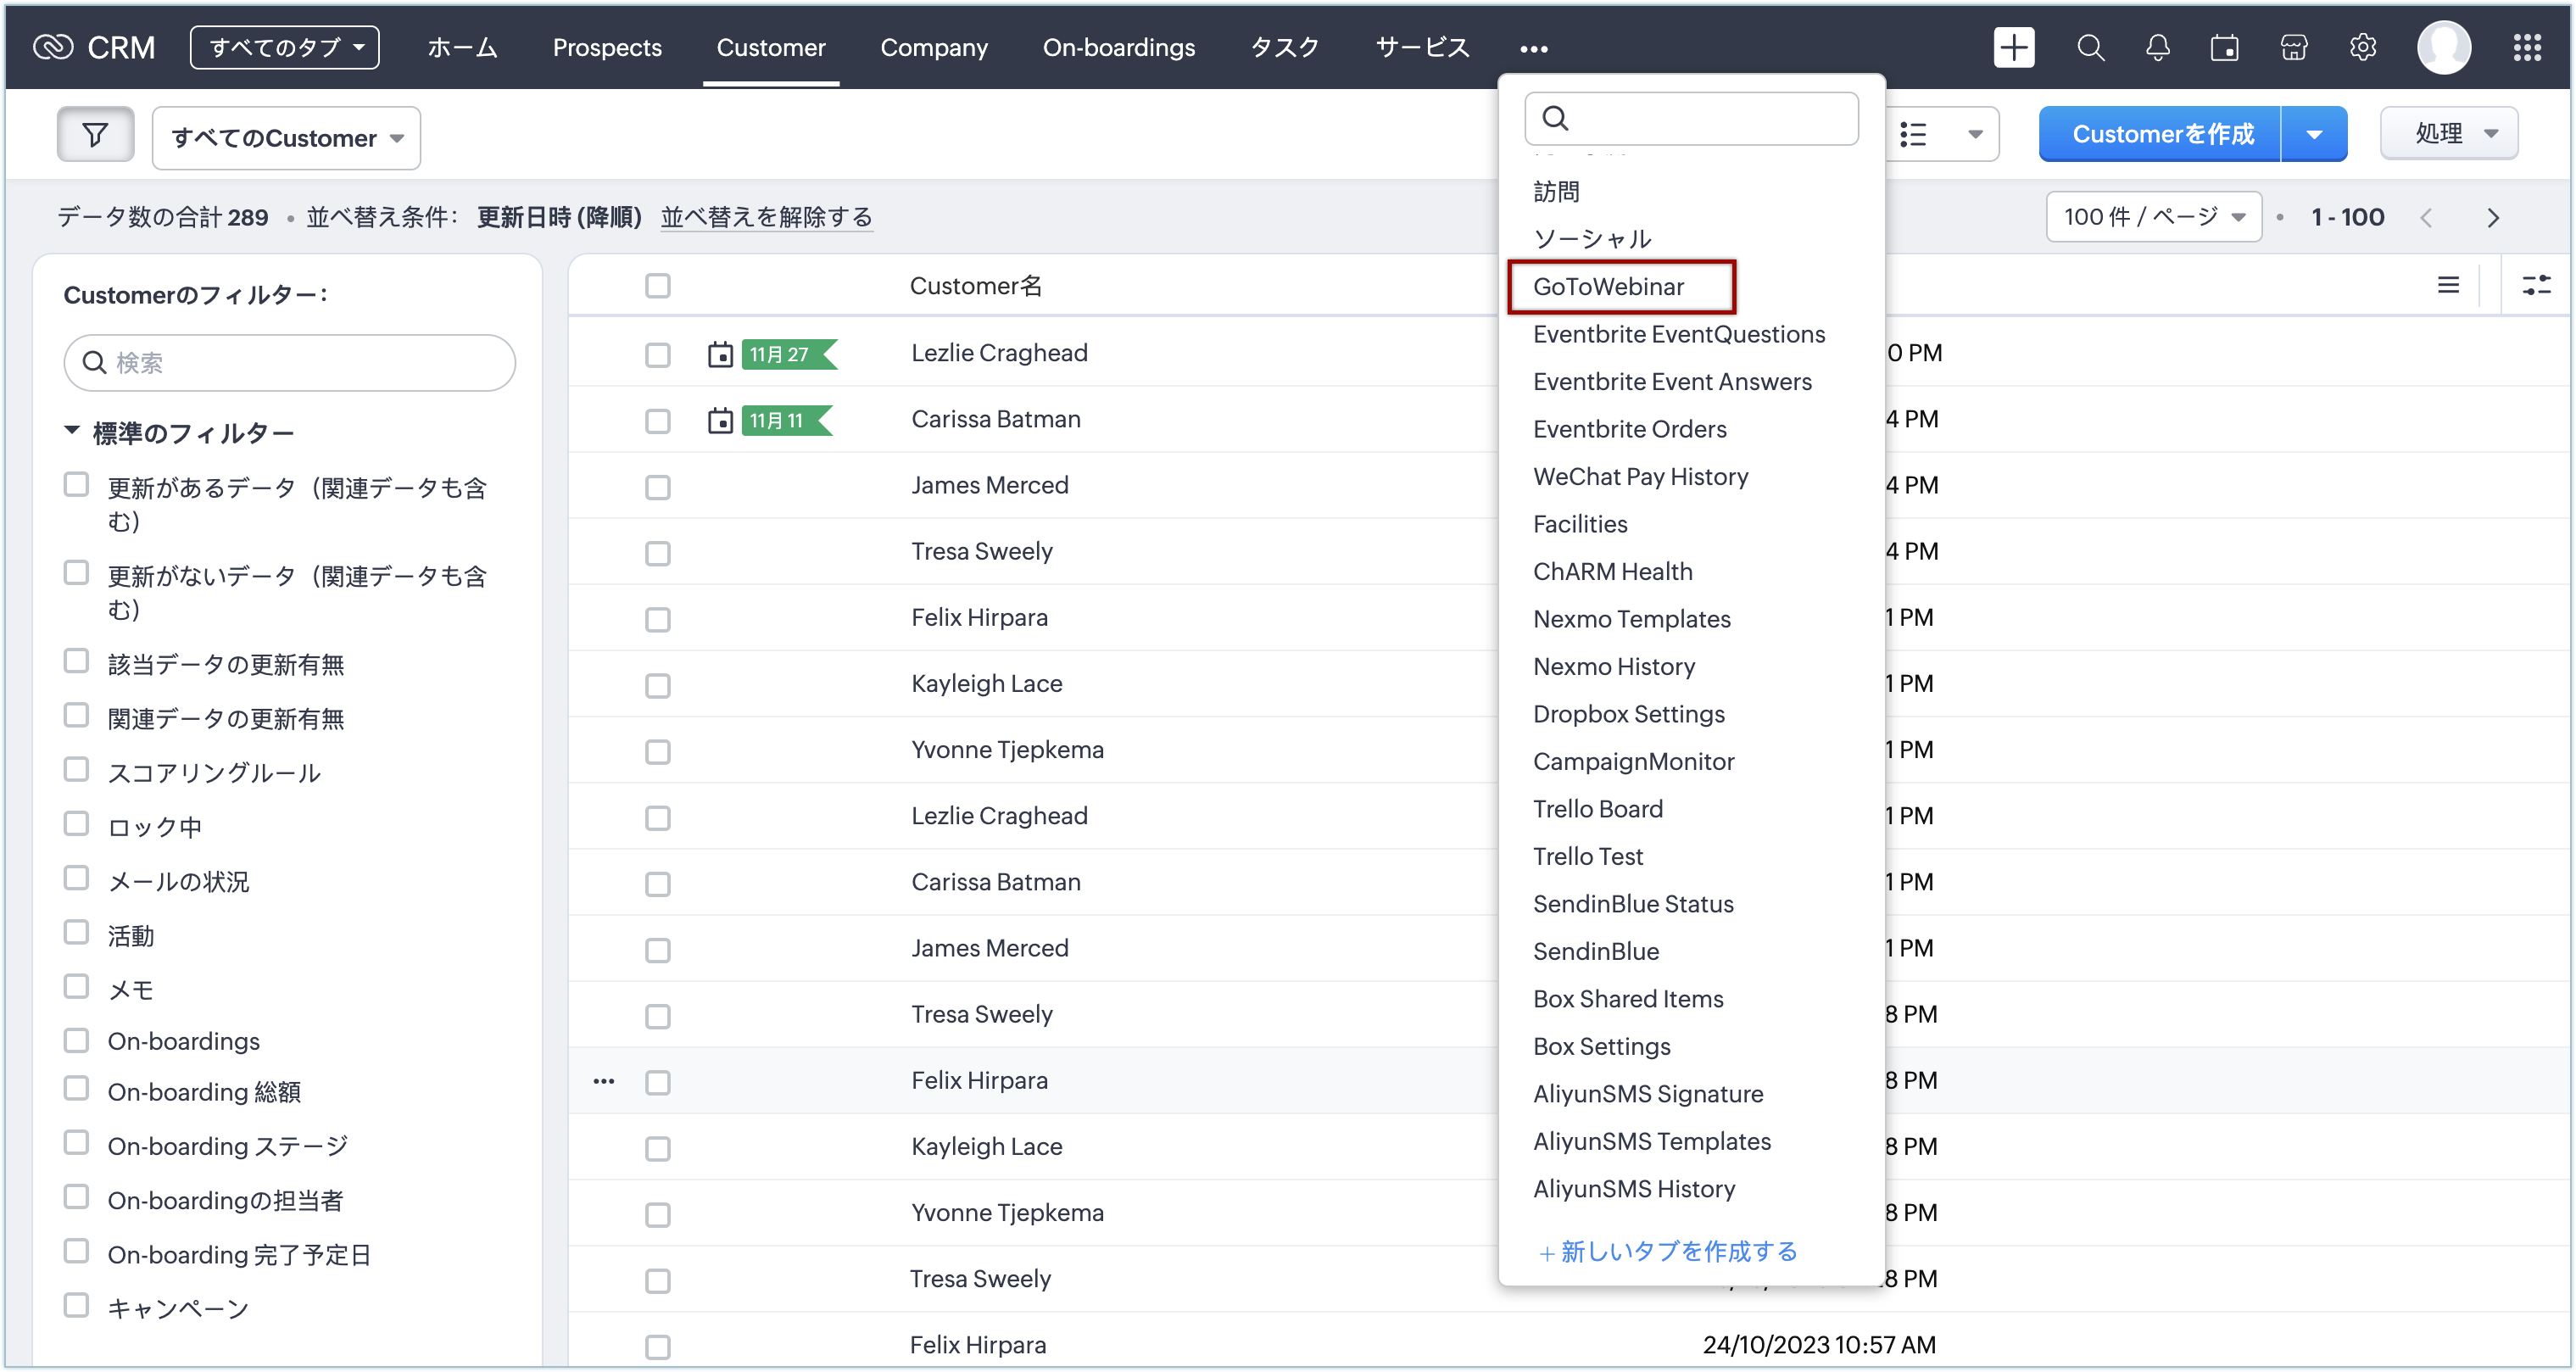Open notifications bell icon
This screenshot has height=1372, width=2576.
[x=2158, y=47]
